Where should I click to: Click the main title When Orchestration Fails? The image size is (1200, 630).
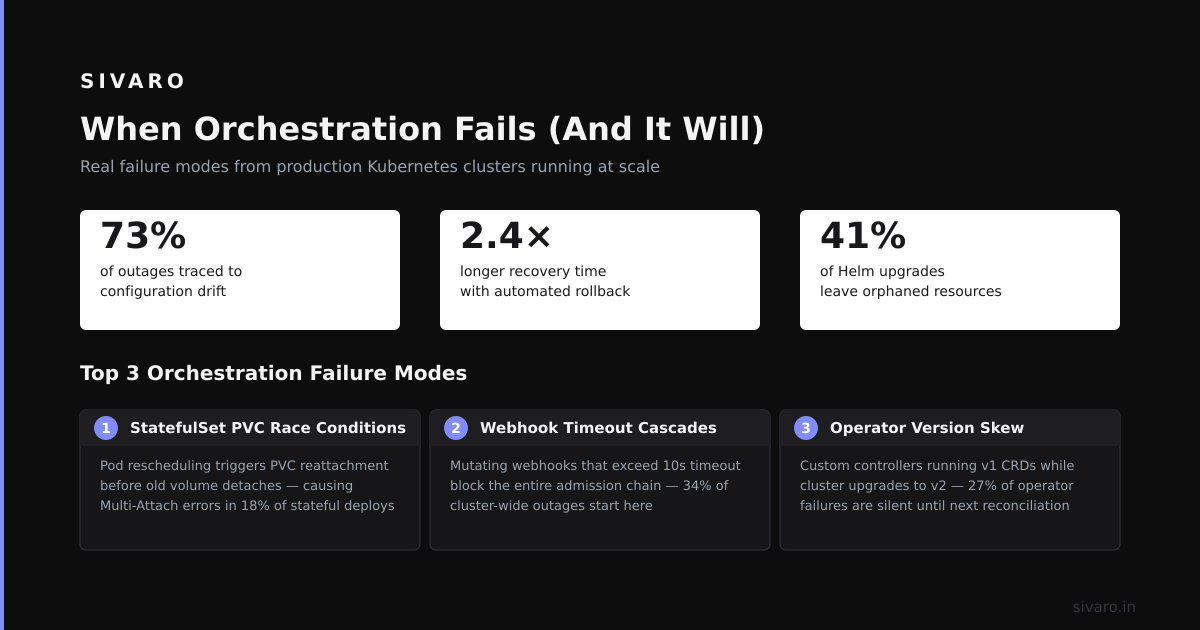(x=422, y=129)
